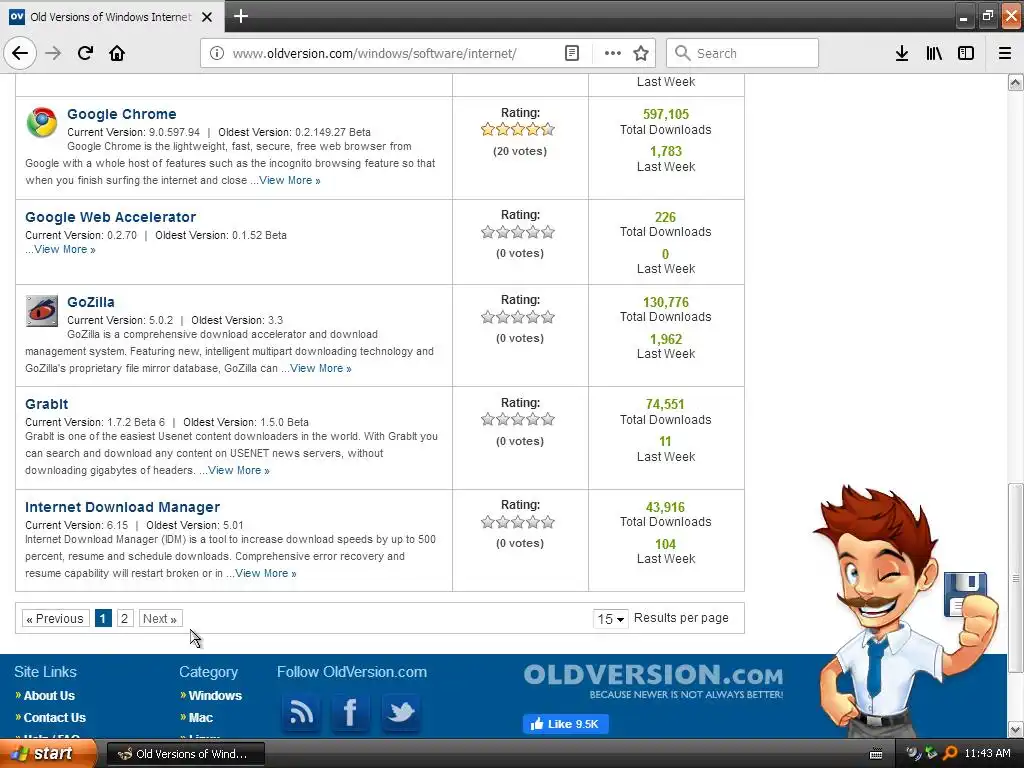Open the GrabIt title link
1024x768 pixels.
[x=46, y=404]
